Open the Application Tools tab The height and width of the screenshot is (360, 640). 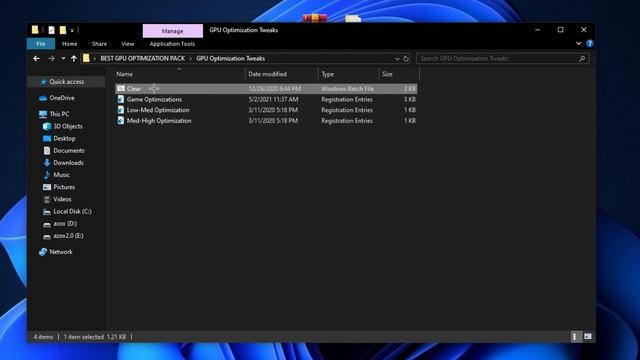pos(172,44)
